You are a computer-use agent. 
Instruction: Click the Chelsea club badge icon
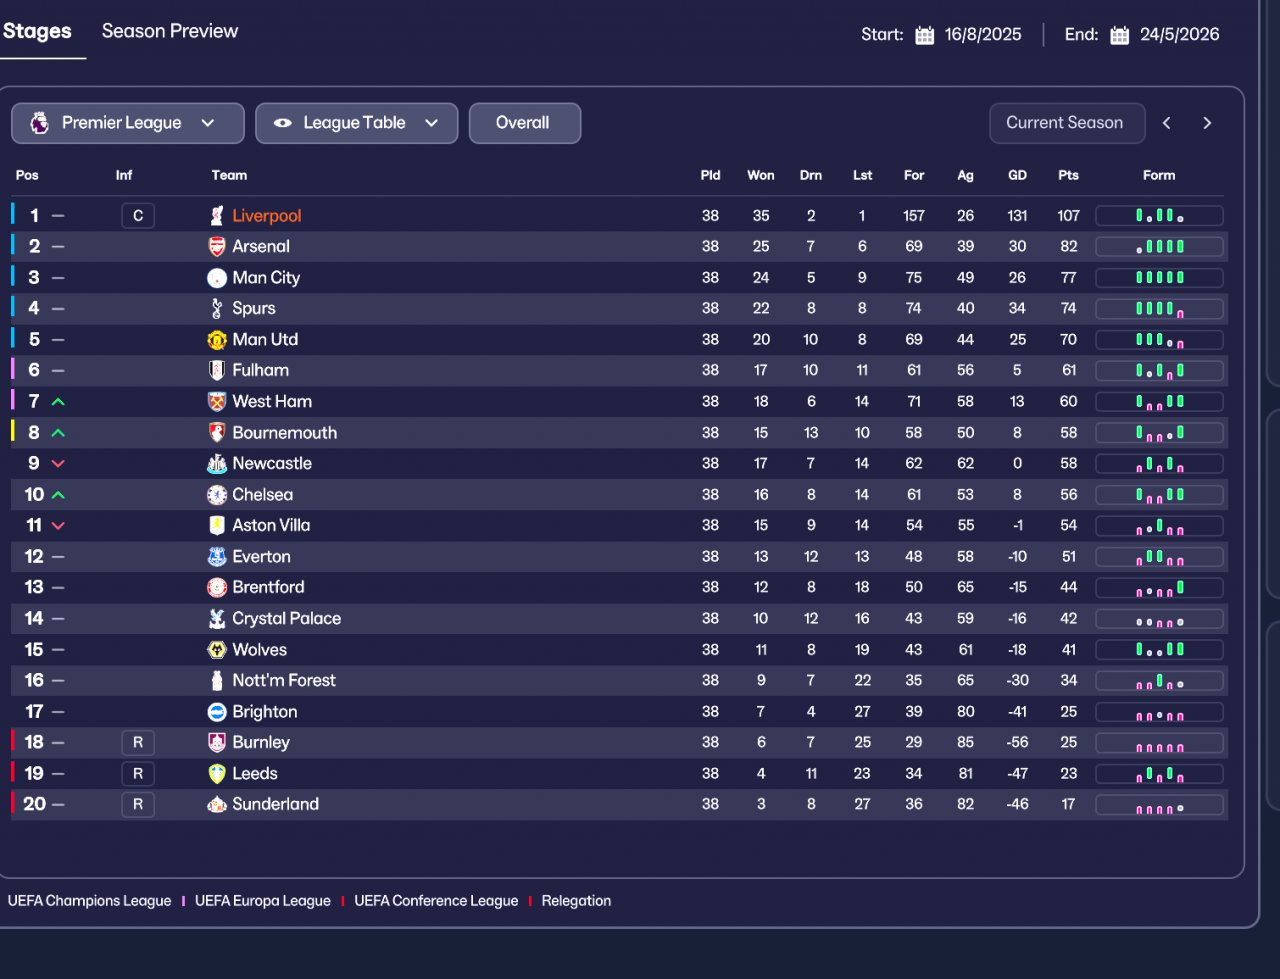(x=217, y=495)
